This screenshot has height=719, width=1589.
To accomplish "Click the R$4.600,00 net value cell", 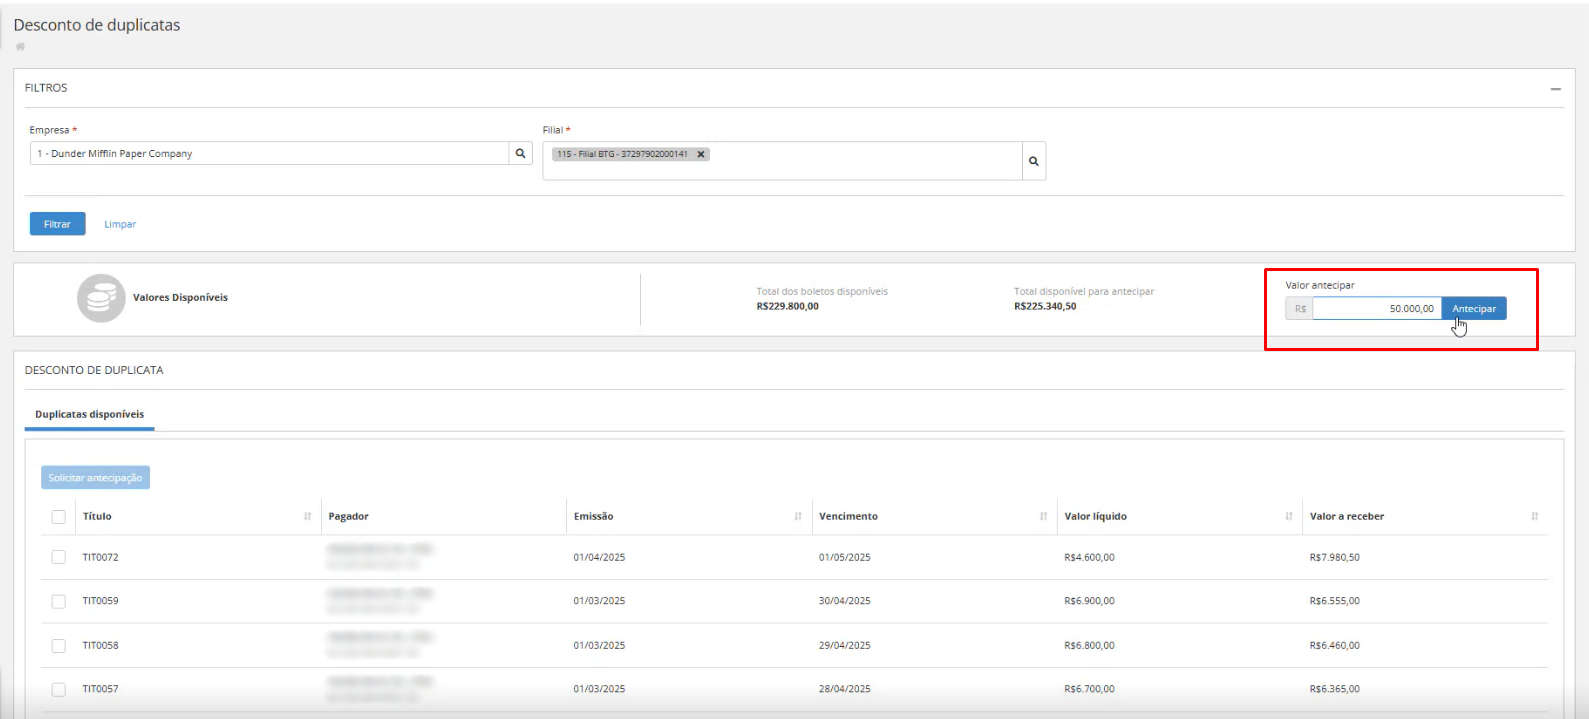I will [x=1089, y=557].
